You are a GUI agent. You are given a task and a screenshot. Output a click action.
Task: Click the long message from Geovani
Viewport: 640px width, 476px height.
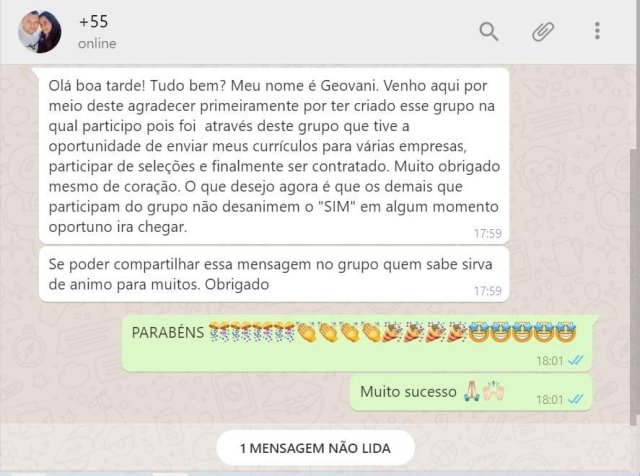[x=274, y=156]
